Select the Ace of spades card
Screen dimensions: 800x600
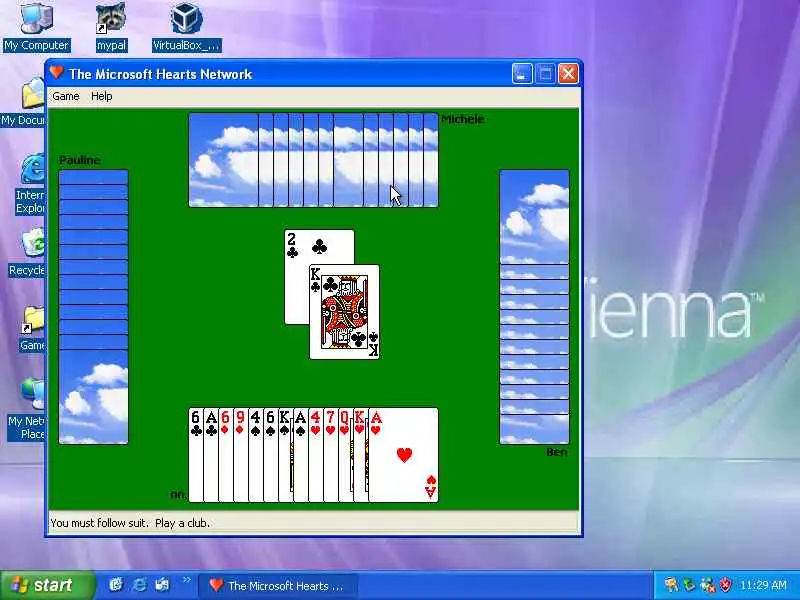pos(301,455)
